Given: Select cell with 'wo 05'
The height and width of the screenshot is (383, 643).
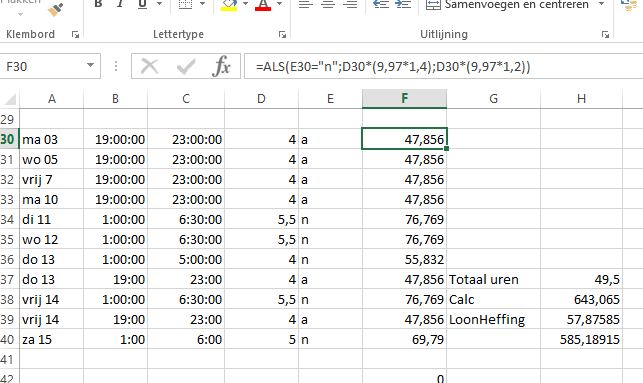Looking at the screenshot, I should tap(52, 160).
